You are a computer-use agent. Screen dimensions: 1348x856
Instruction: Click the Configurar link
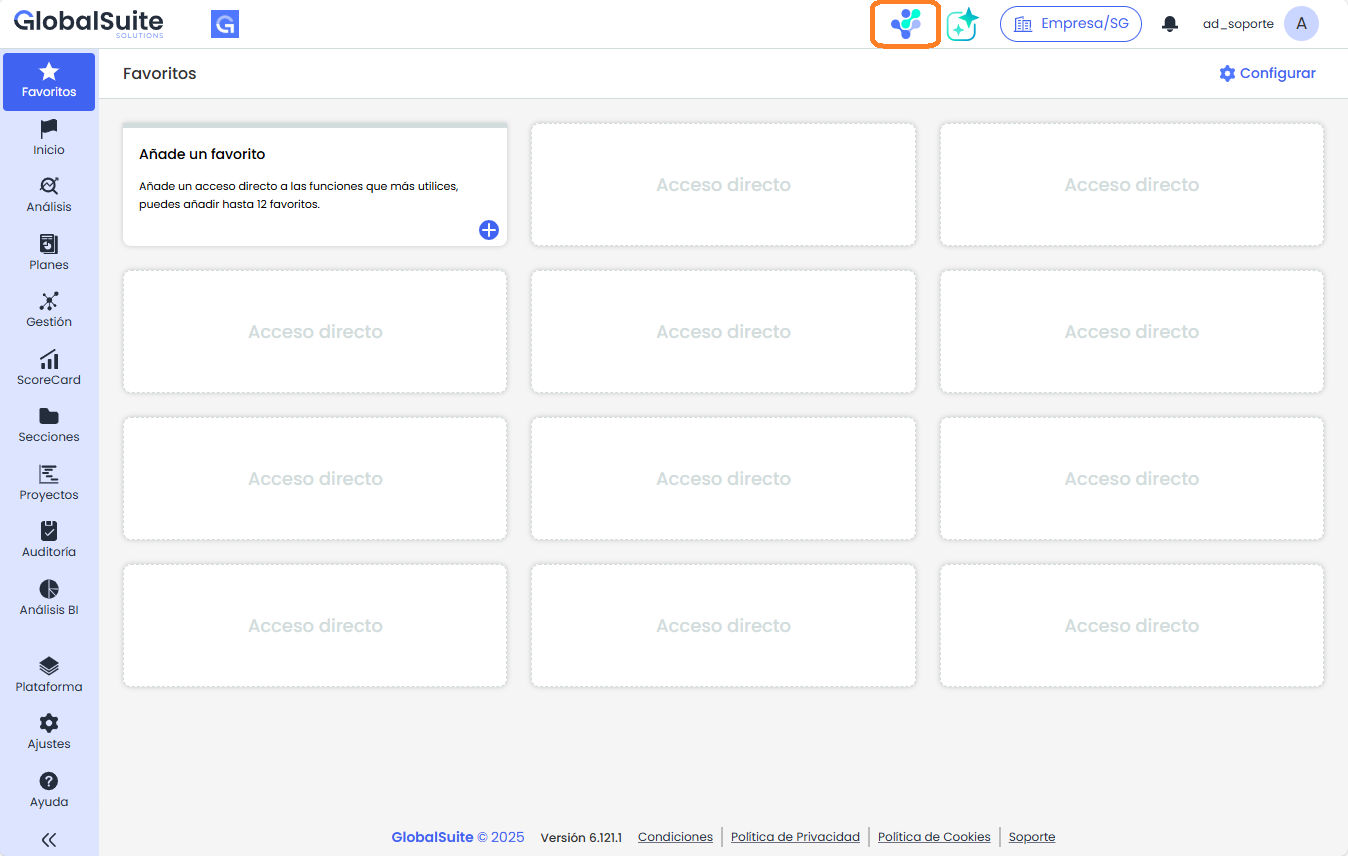(x=1267, y=73)
